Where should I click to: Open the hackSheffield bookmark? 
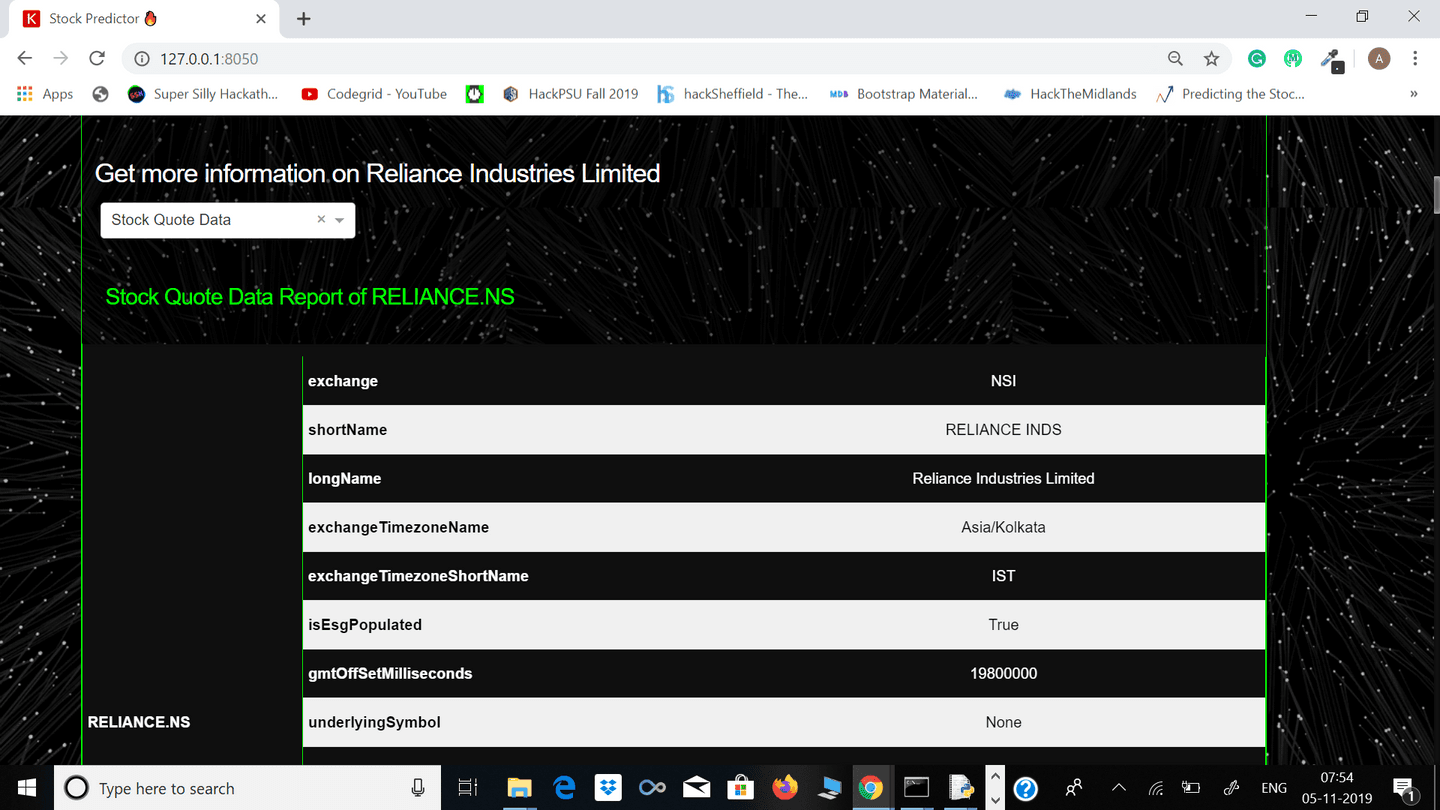733,94
